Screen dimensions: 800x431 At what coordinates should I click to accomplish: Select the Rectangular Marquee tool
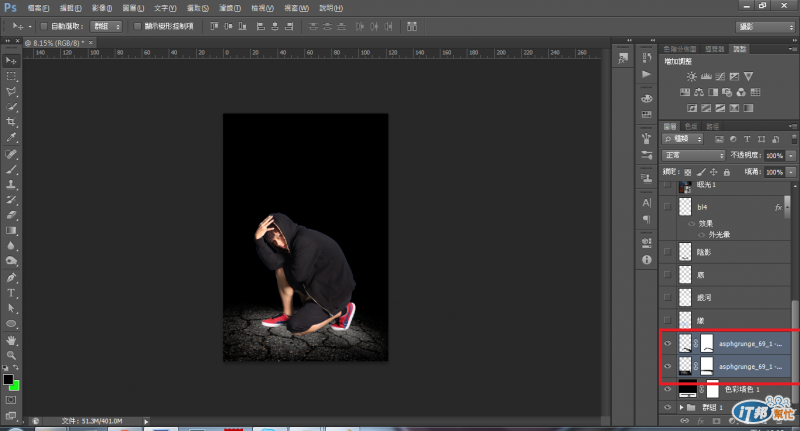click(11, 76)
